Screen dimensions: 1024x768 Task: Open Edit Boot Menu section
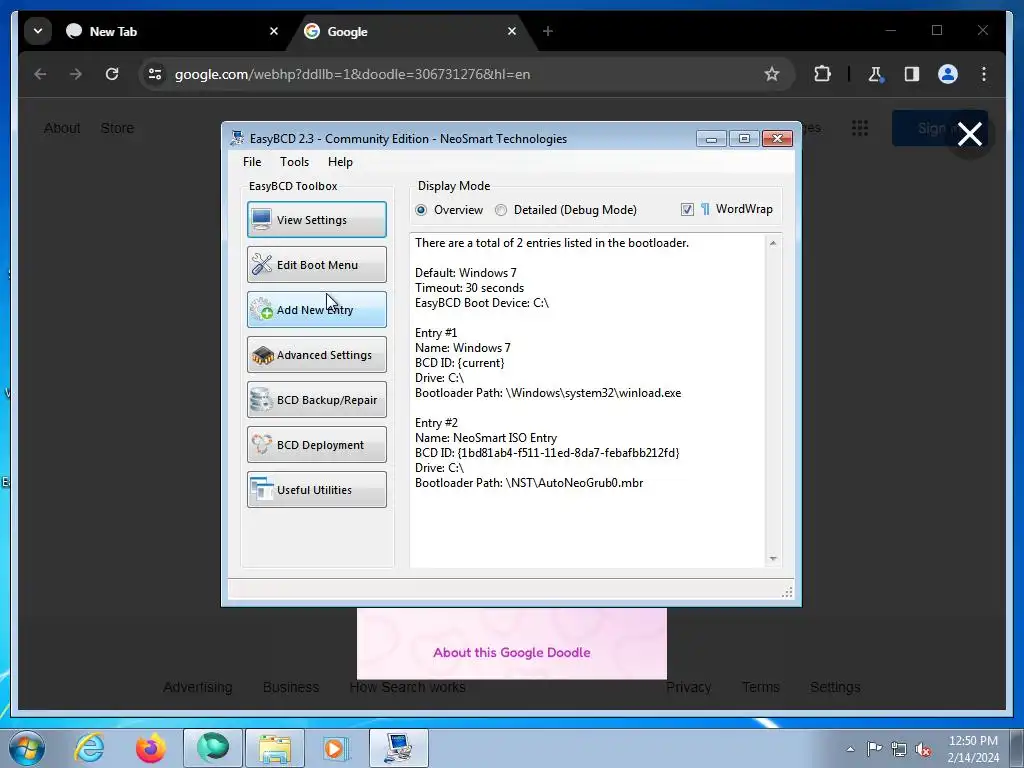click(x=317, y=264)
